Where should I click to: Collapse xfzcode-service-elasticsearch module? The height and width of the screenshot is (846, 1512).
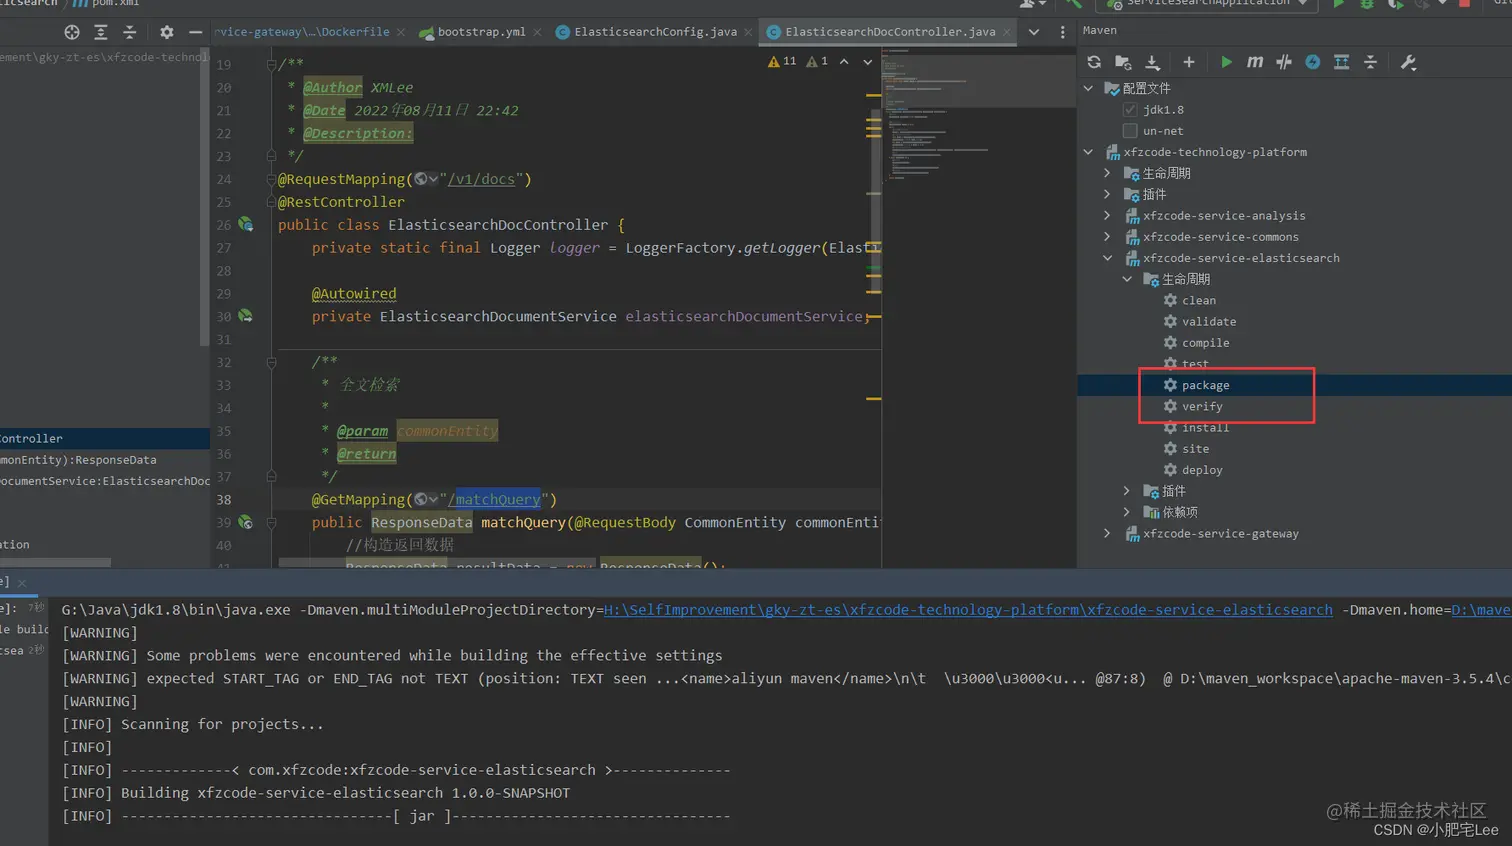pos(1108,258)
